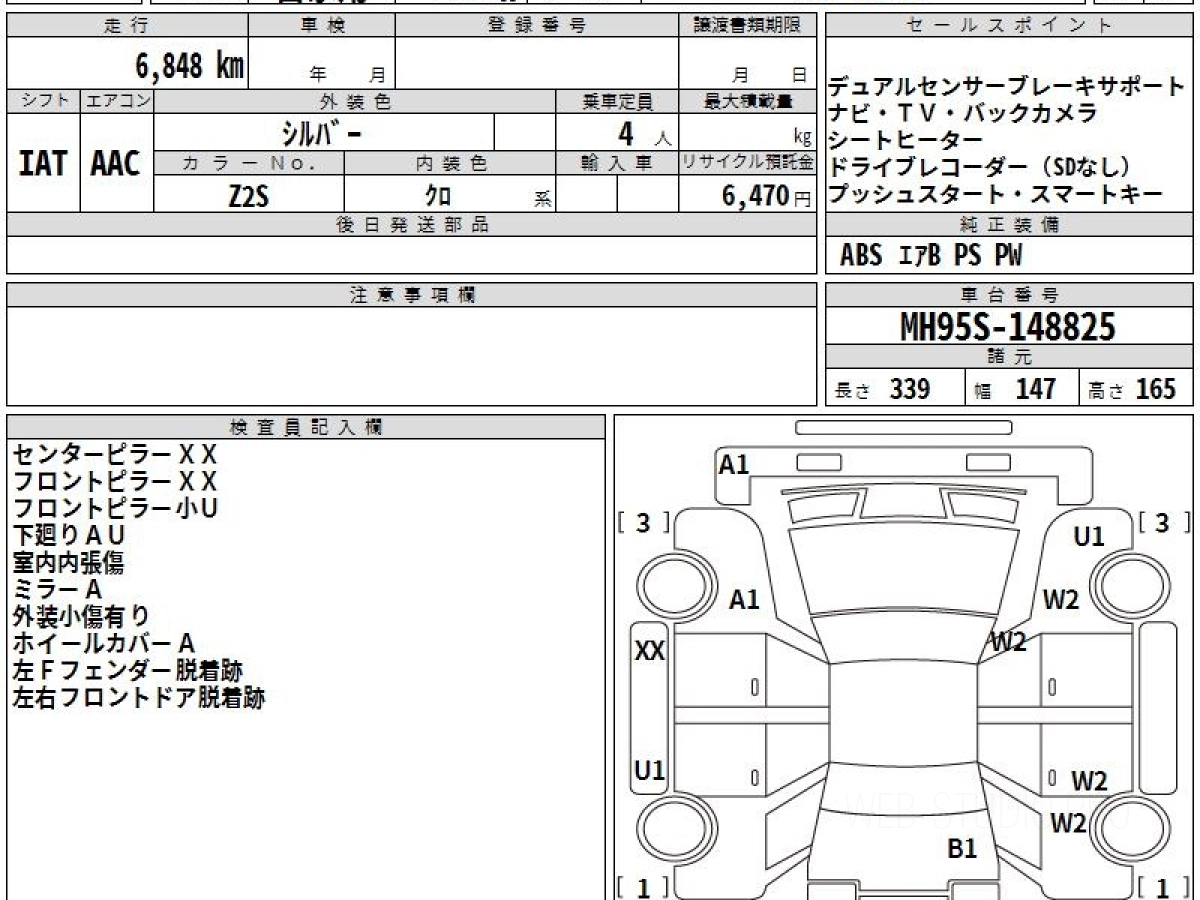Click the XX damage mark on car diagram

(x=650, y=651)
